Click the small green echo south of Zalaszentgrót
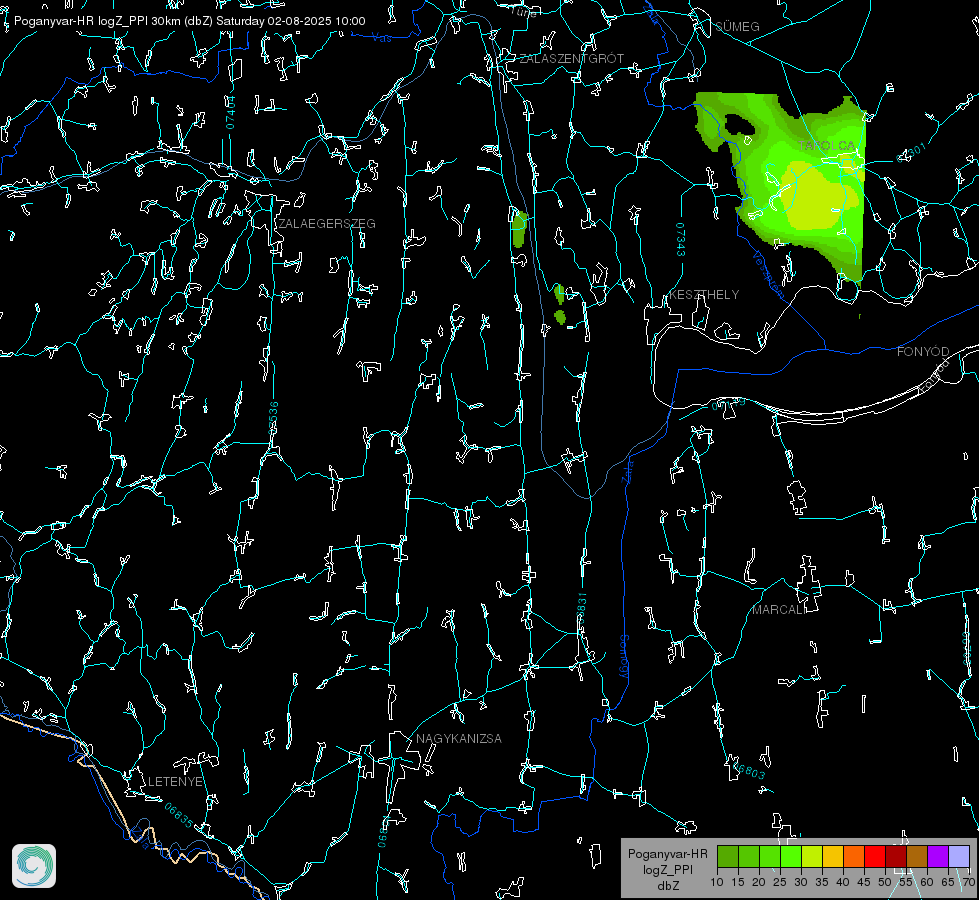Screen dimensions: 979x900 click(x=519, y=229)
